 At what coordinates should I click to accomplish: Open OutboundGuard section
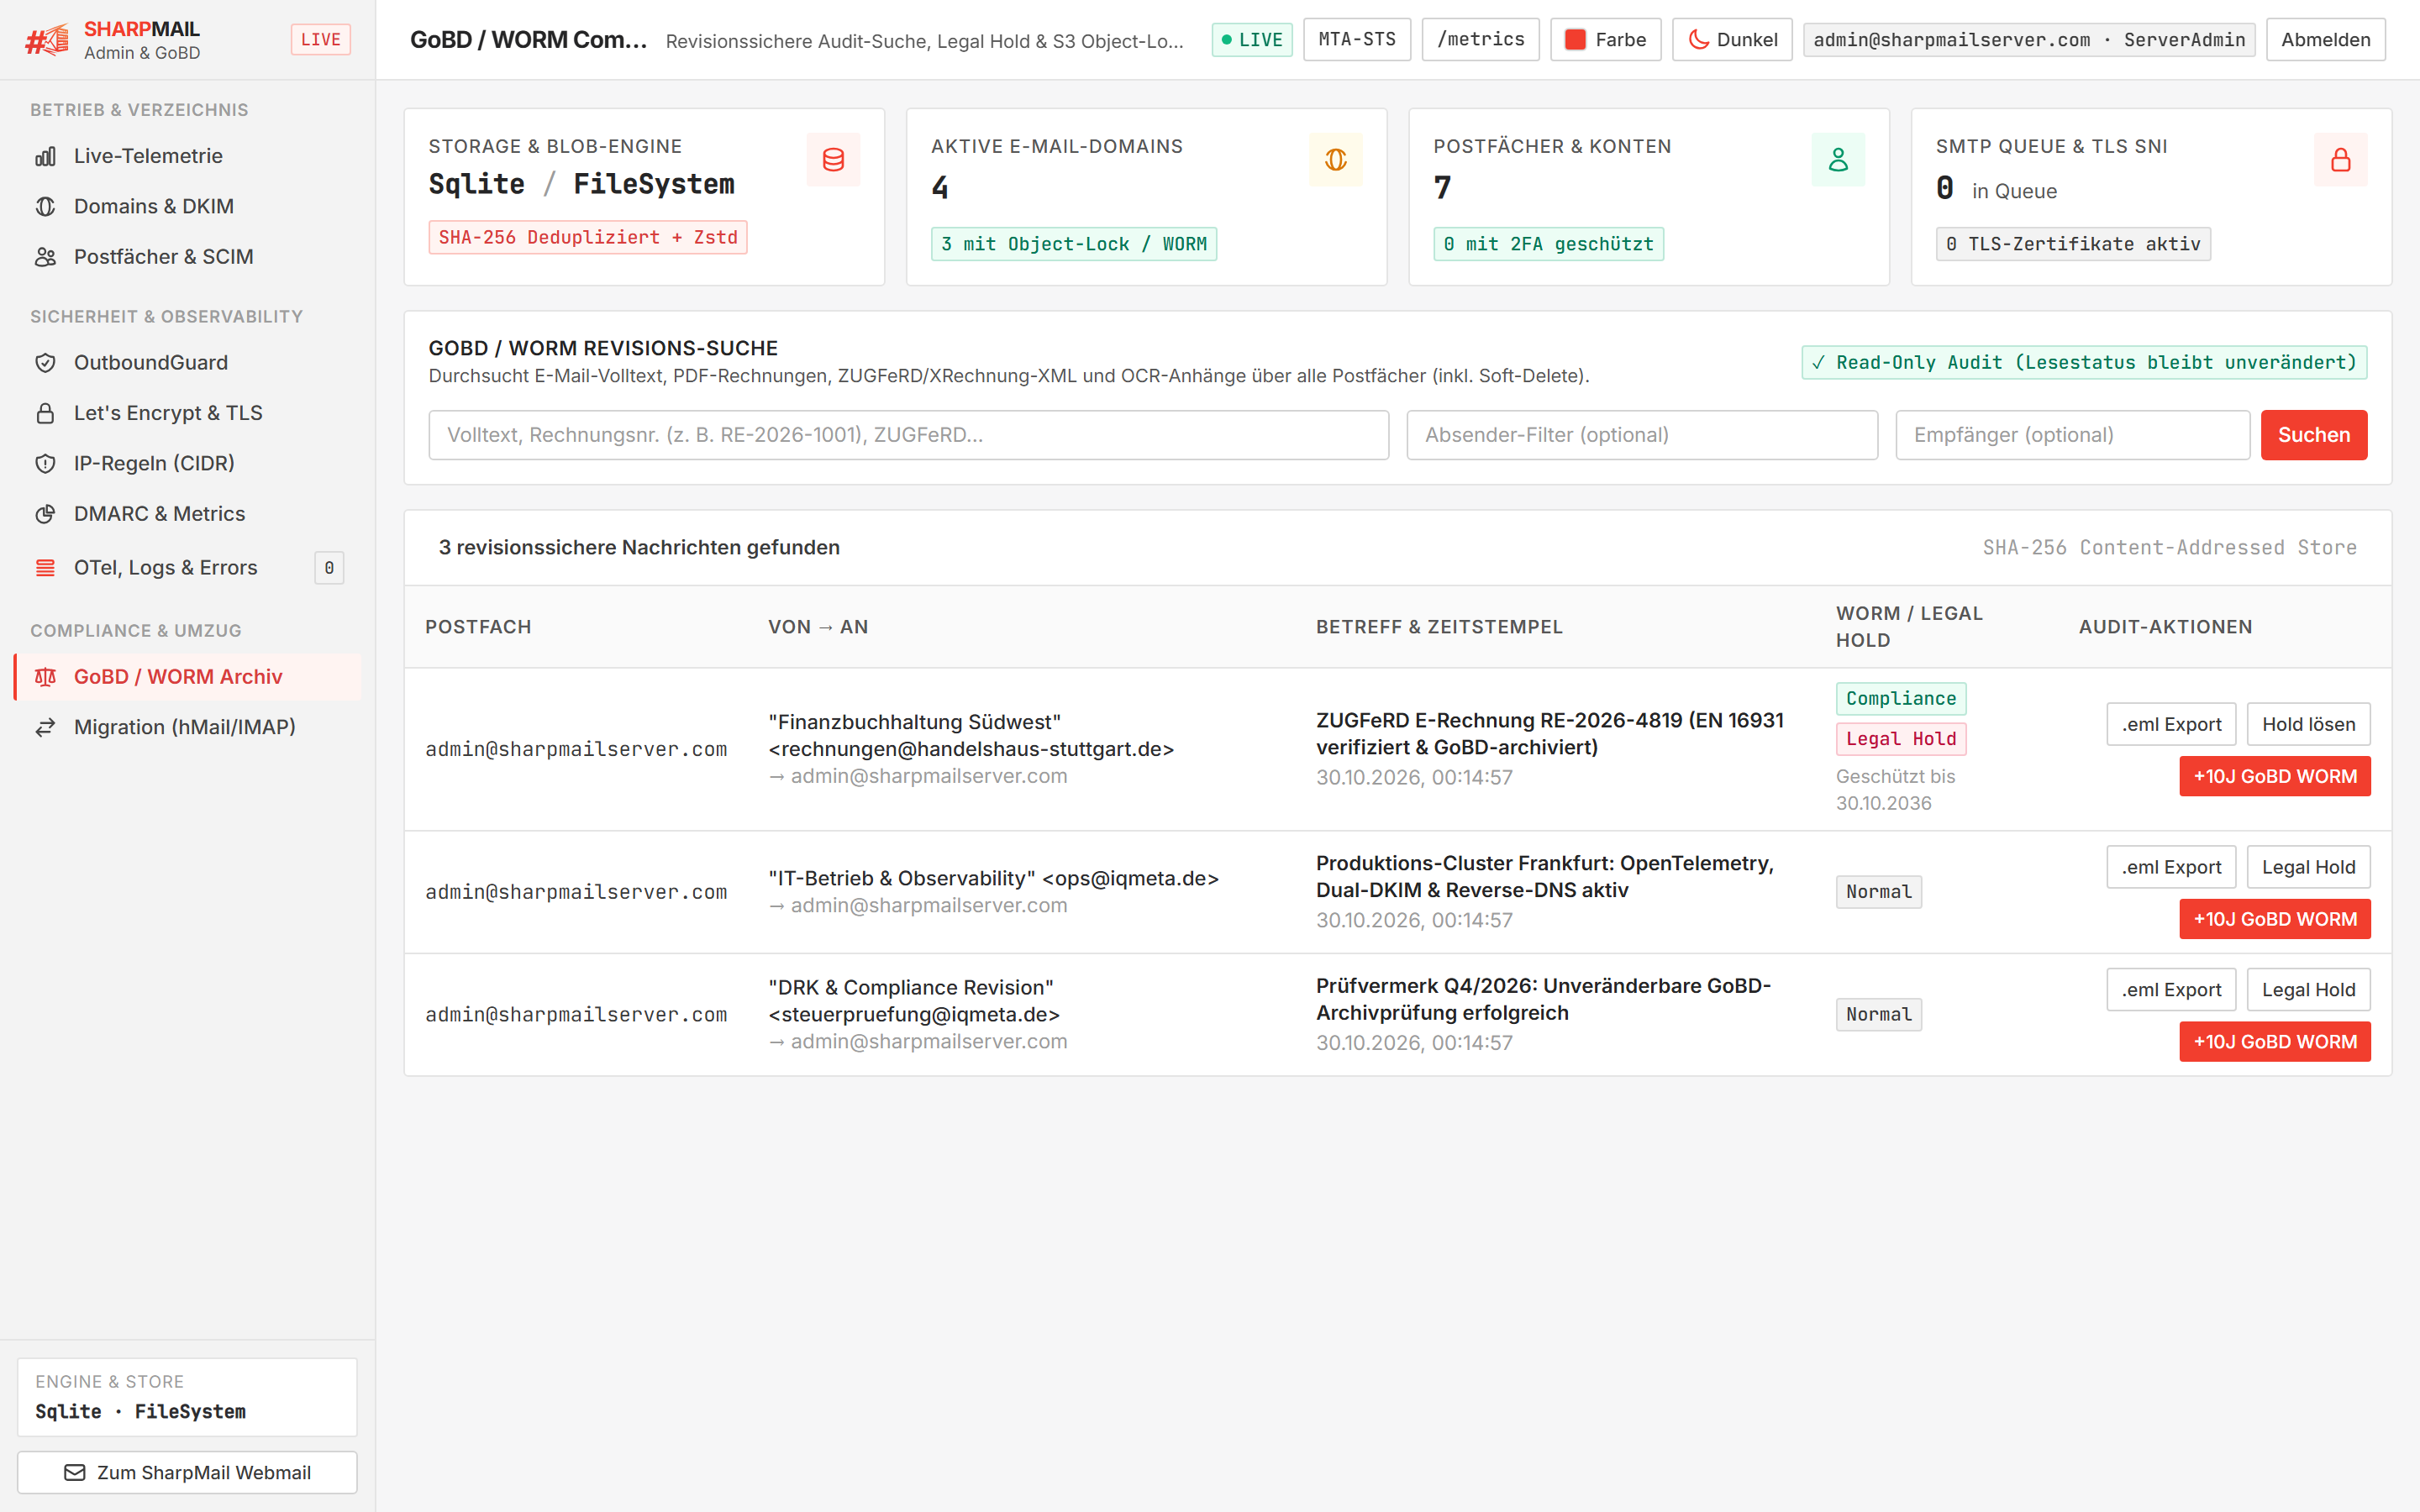coord(188,363)
